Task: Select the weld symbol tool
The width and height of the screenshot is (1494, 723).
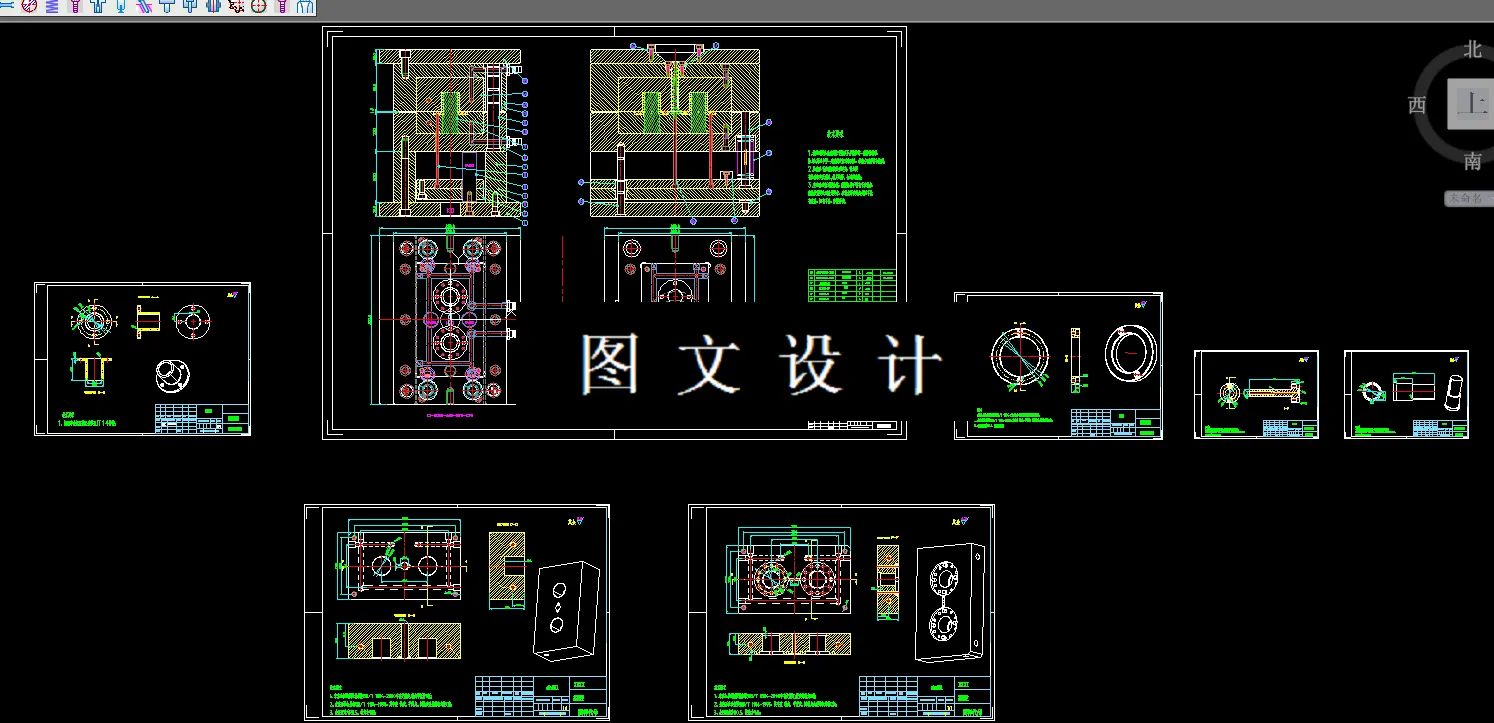Action: click(x=236, y=7)
